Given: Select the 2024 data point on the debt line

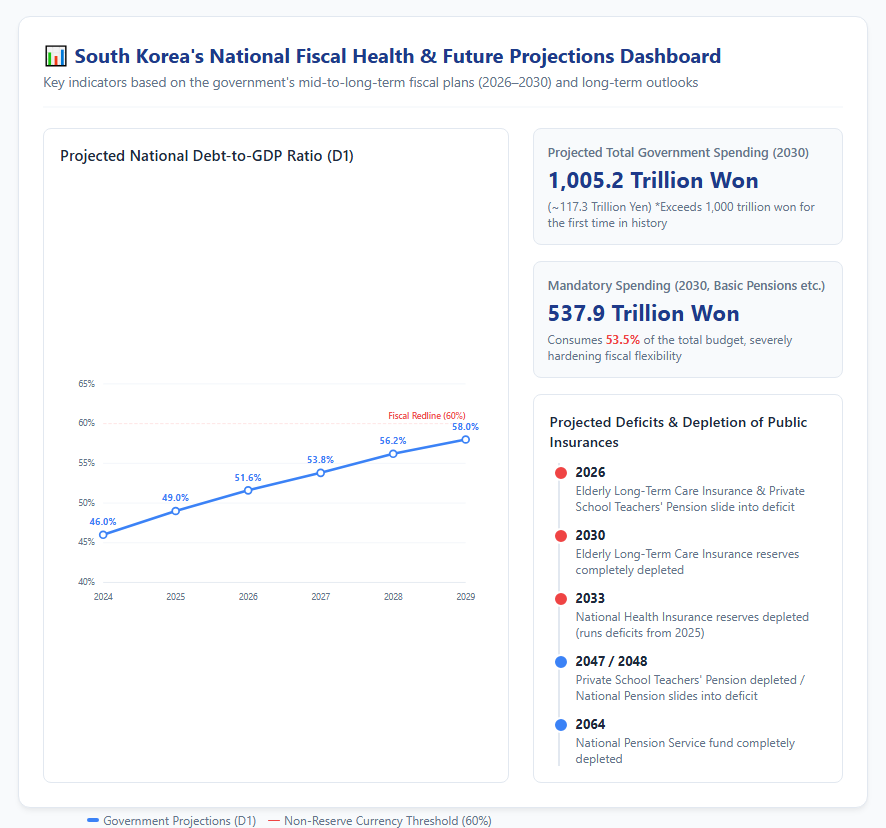Looking at the screenshot, I should (103, 535).
